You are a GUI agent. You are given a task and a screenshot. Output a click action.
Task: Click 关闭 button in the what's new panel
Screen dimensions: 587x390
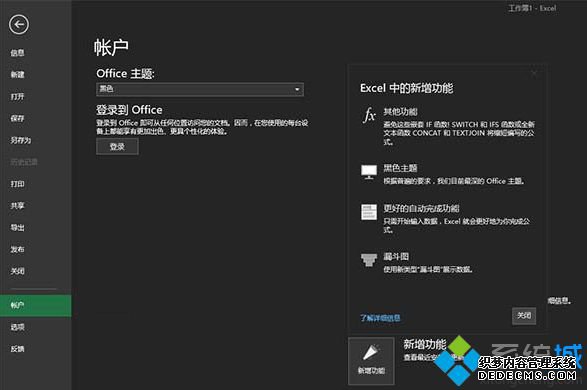524,316
